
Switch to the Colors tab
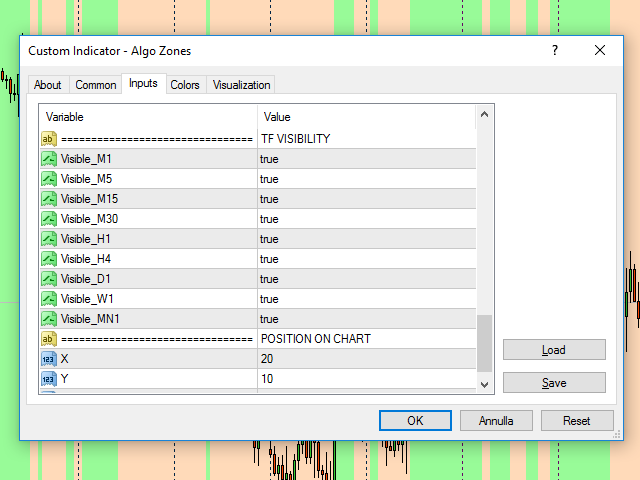tap(185, 85)
